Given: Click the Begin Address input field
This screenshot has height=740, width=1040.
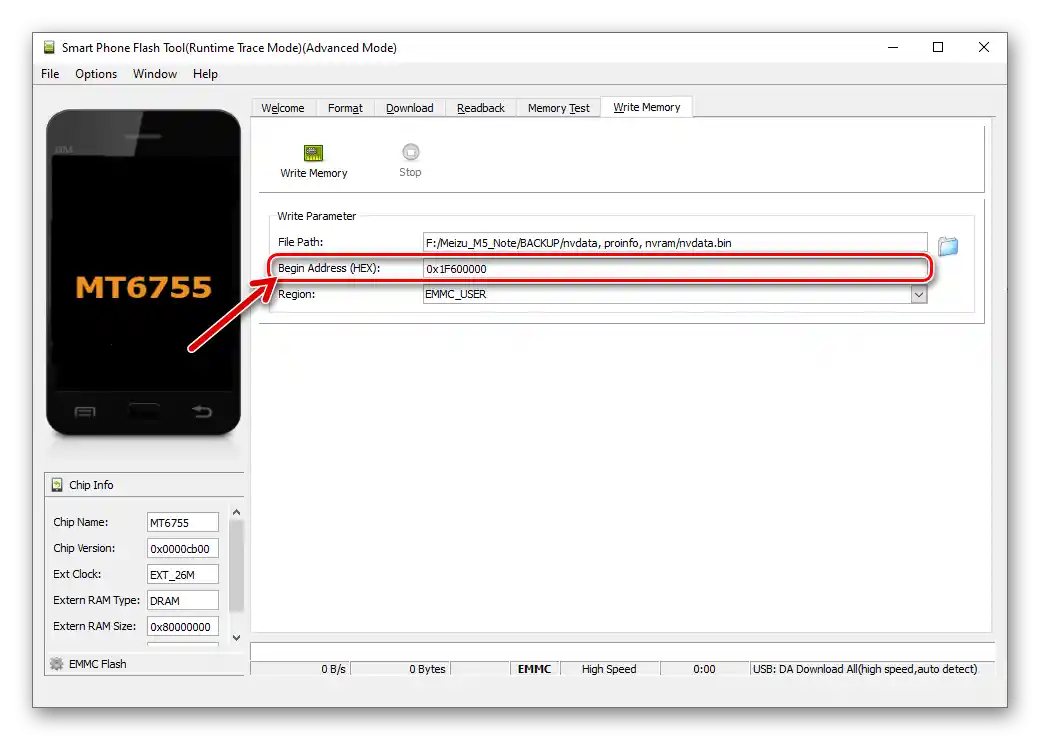Looking at the screenshot, I should tap(670, 268).
